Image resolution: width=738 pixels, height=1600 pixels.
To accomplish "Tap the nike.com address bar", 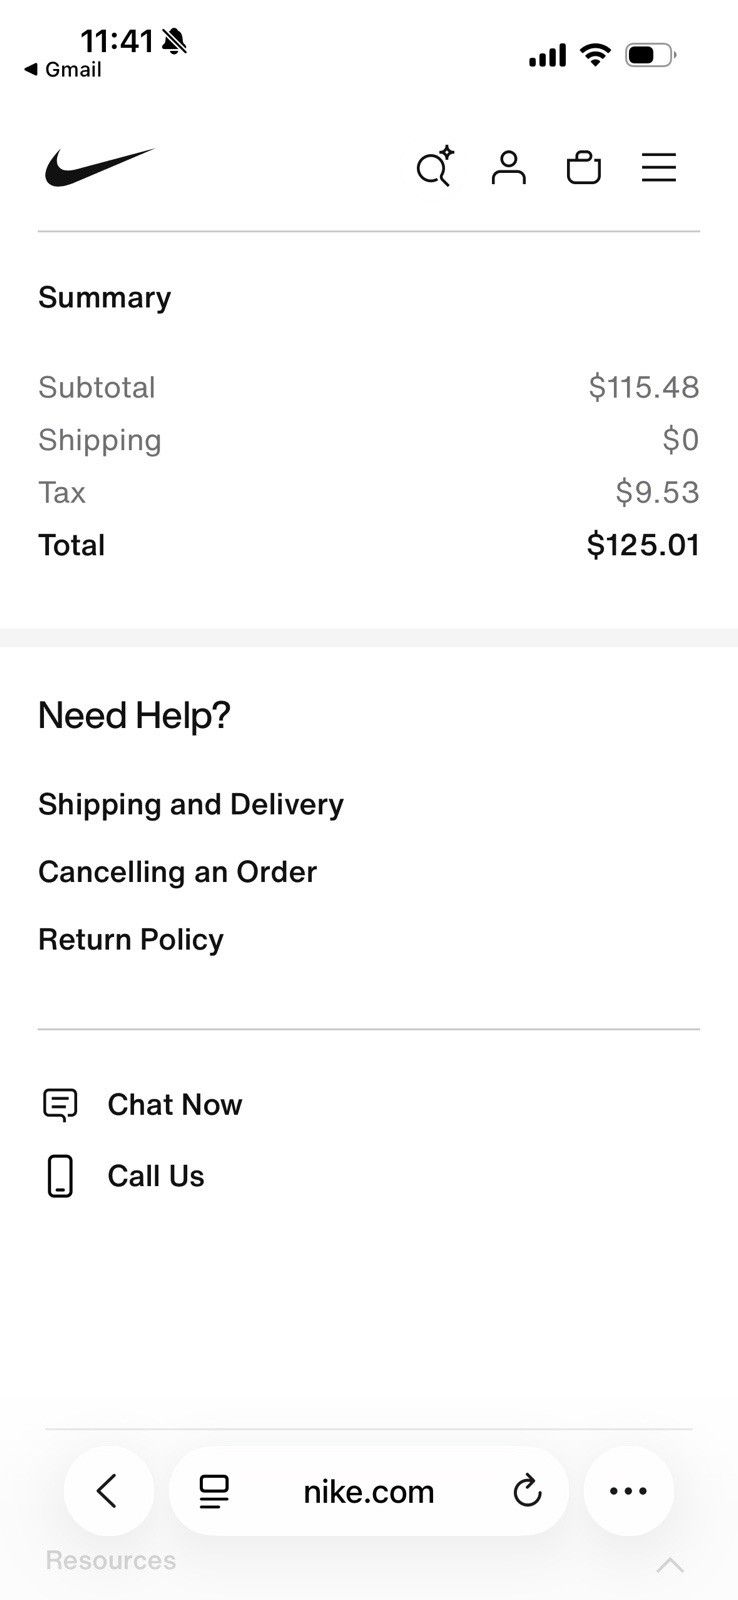I will point(369,1491).
